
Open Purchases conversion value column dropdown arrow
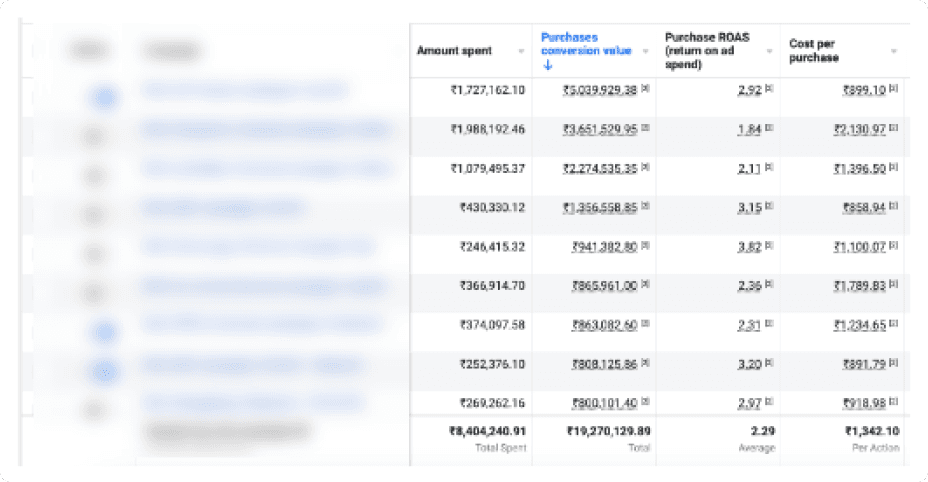[645, 52]
